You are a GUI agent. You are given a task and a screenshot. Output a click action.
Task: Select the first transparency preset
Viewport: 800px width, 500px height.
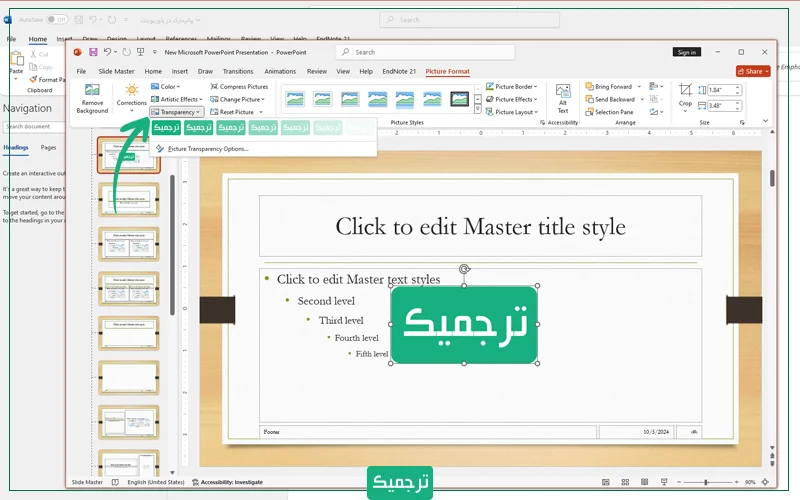click(166, 128)
